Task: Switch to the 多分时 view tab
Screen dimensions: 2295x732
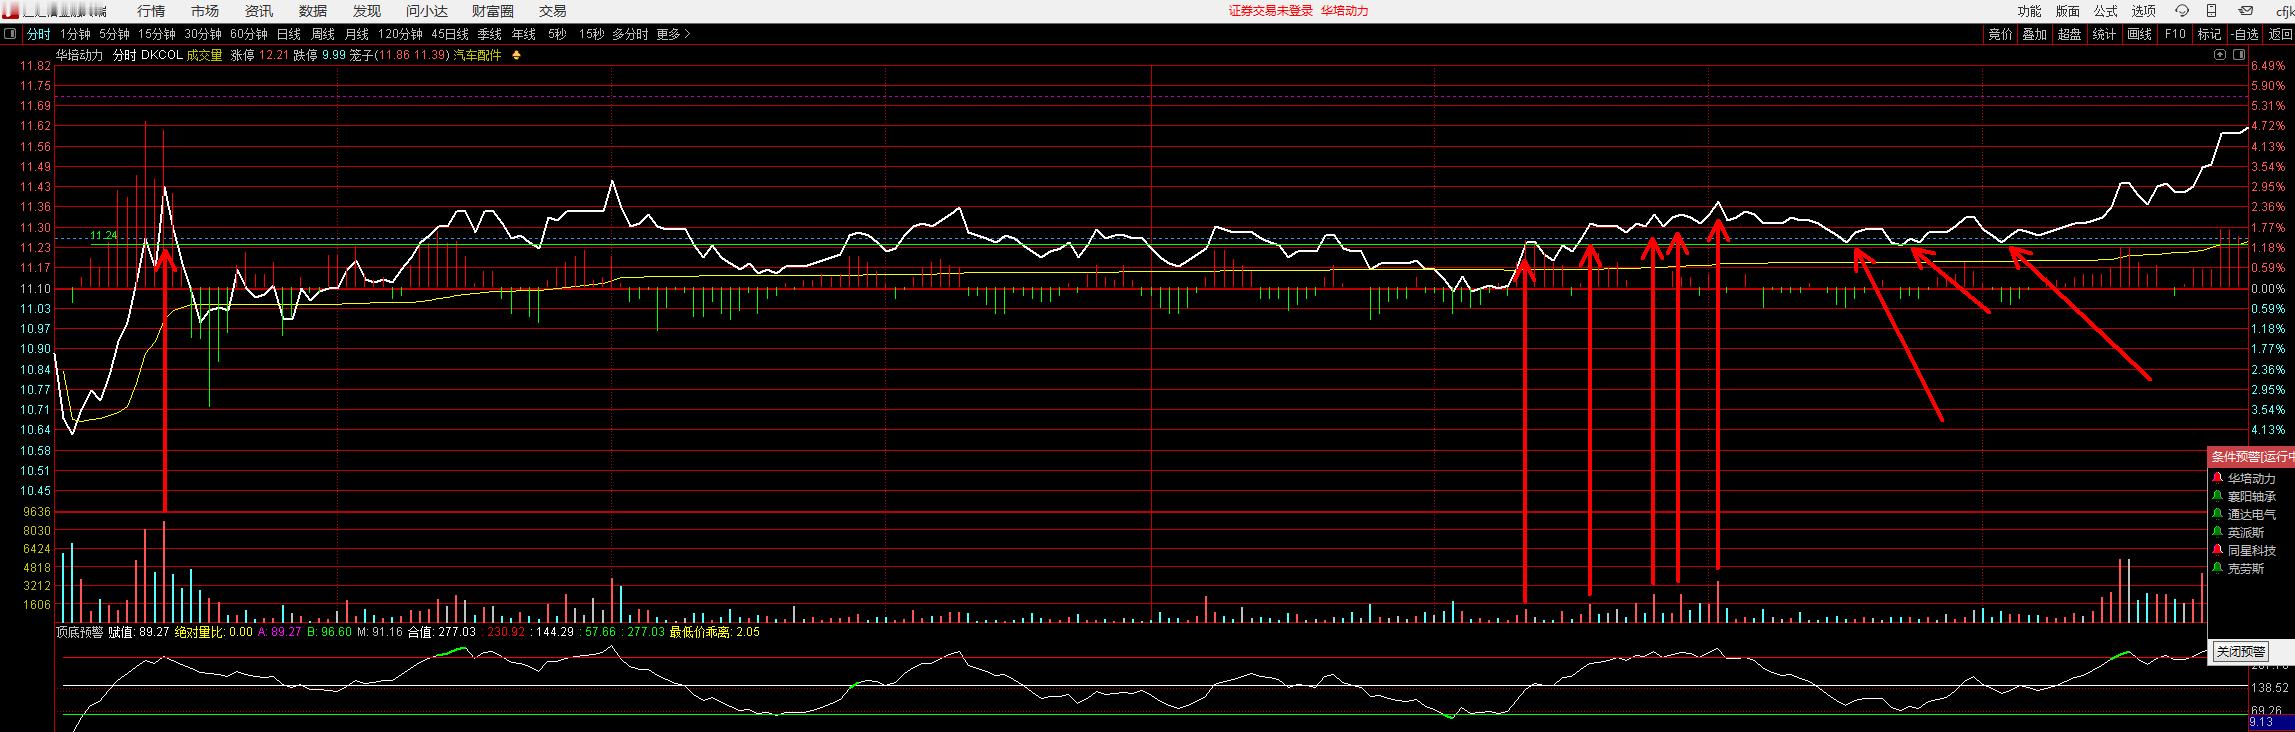Action: click(x=630, y=34)
